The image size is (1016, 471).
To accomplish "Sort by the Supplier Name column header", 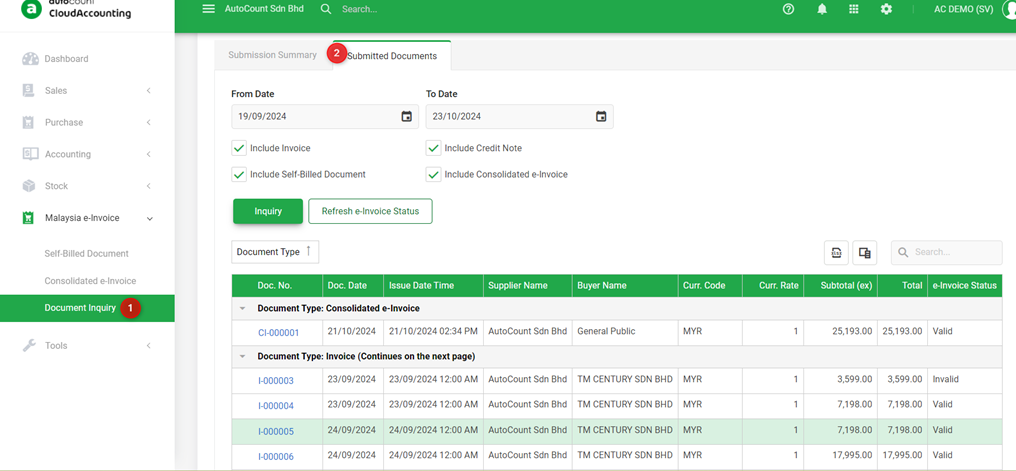I will [527, 286].
